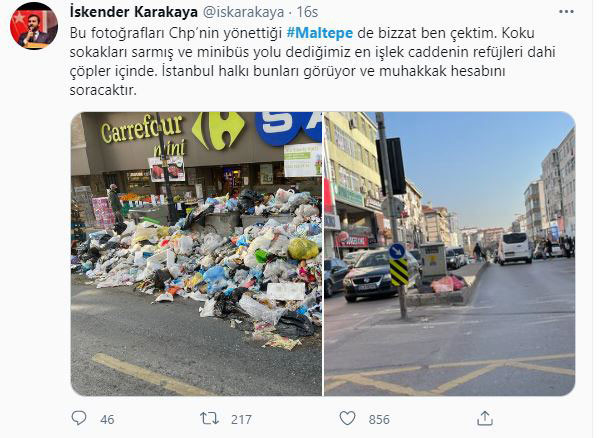Image resolution: width=610 pixels, height=438 pixels.
Task: Click the like count 856
Action: pos(379,419)
